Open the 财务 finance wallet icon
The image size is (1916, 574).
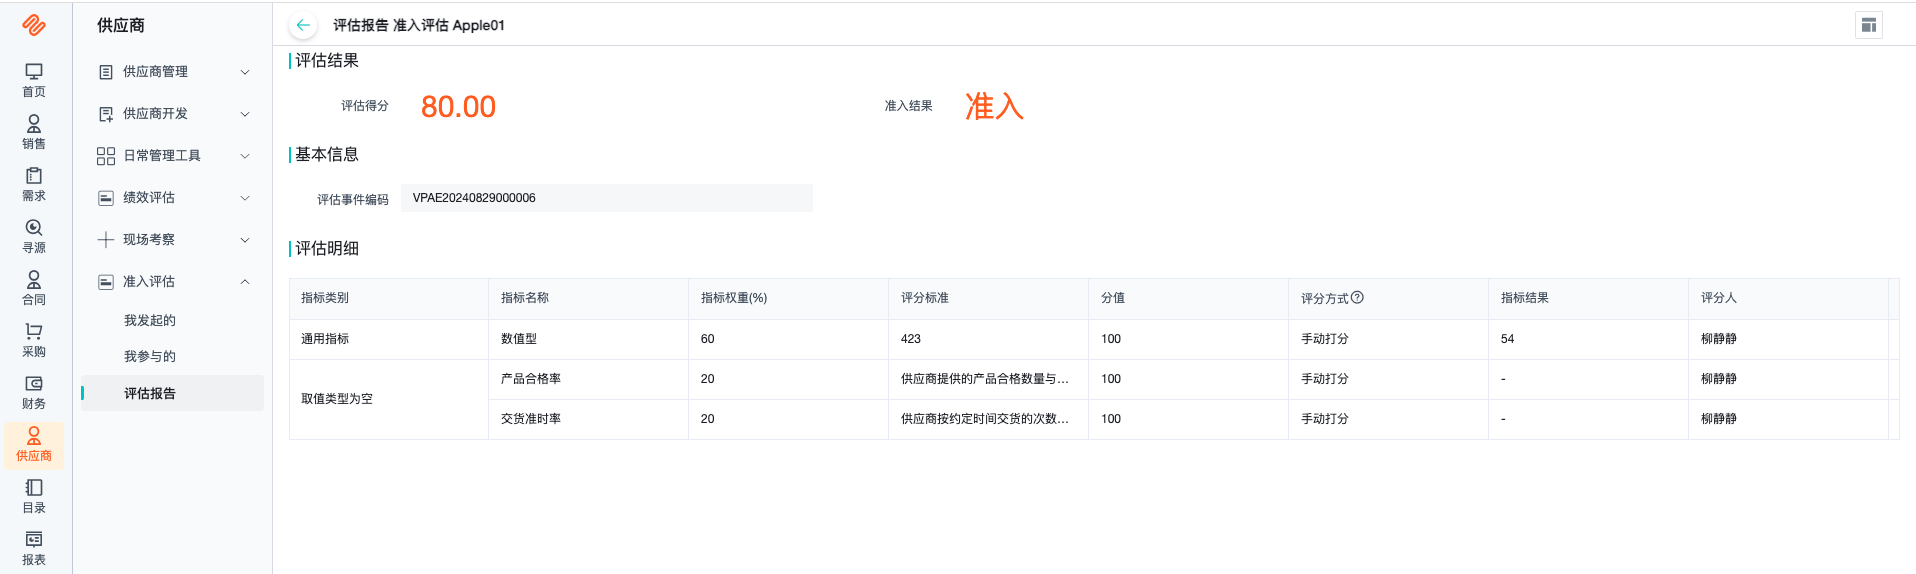click(x=34, y=384)
